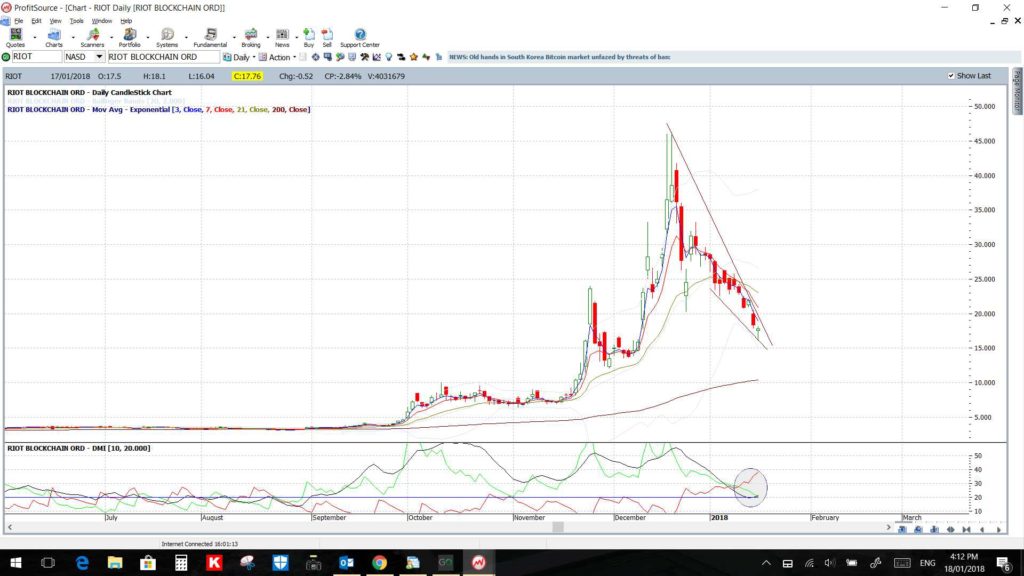Open the Page Monitor side tab
This screenshot has width=1024, height=576.
[x=1017, y=90]
